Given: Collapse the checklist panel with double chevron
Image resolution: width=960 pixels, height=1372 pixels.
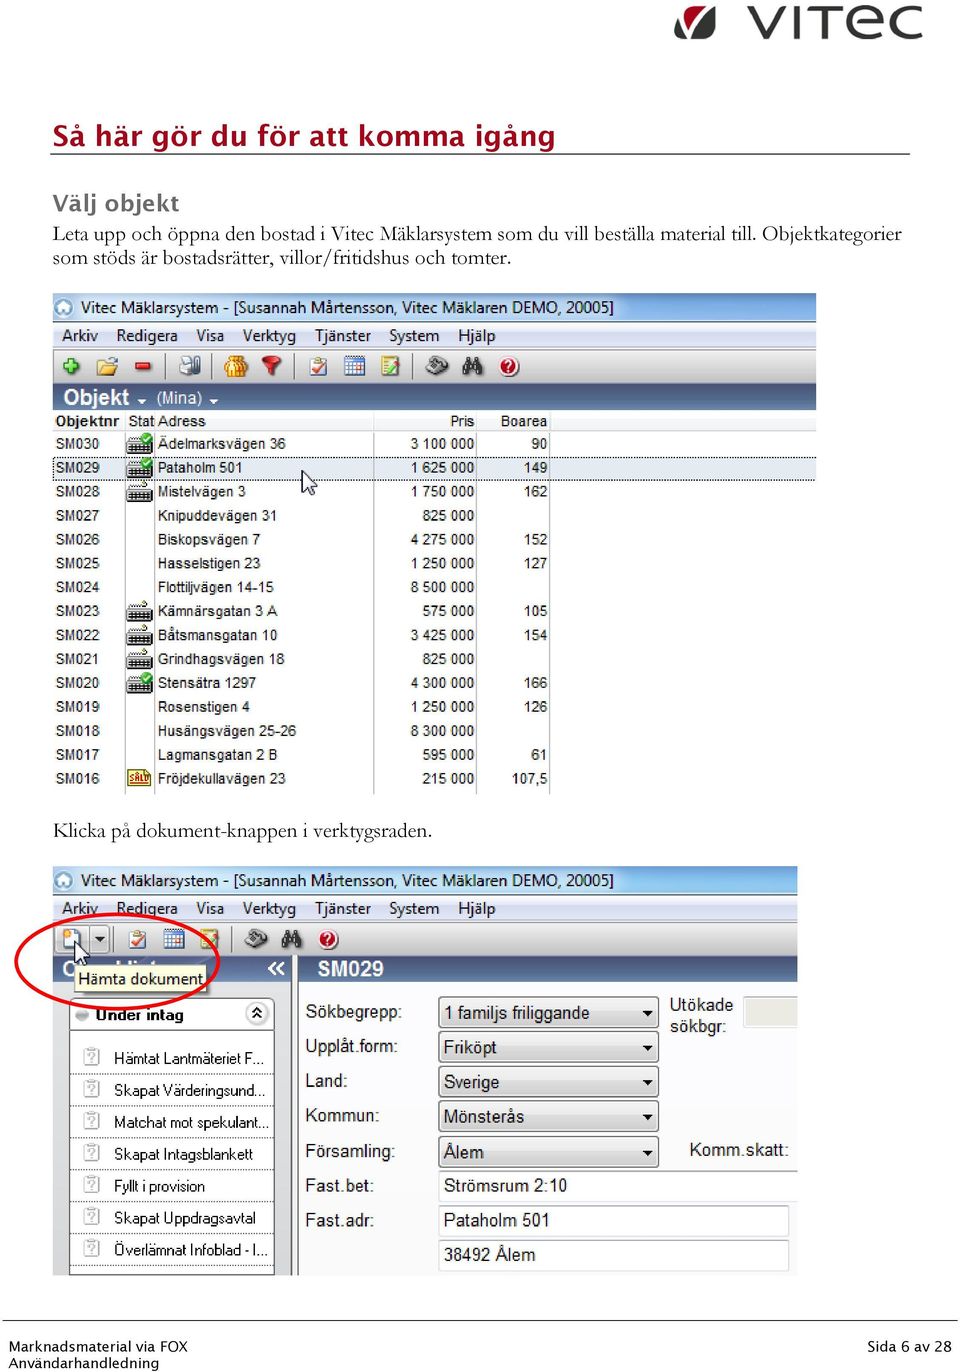Looking at the screenshot, I should tap(276, 968).
